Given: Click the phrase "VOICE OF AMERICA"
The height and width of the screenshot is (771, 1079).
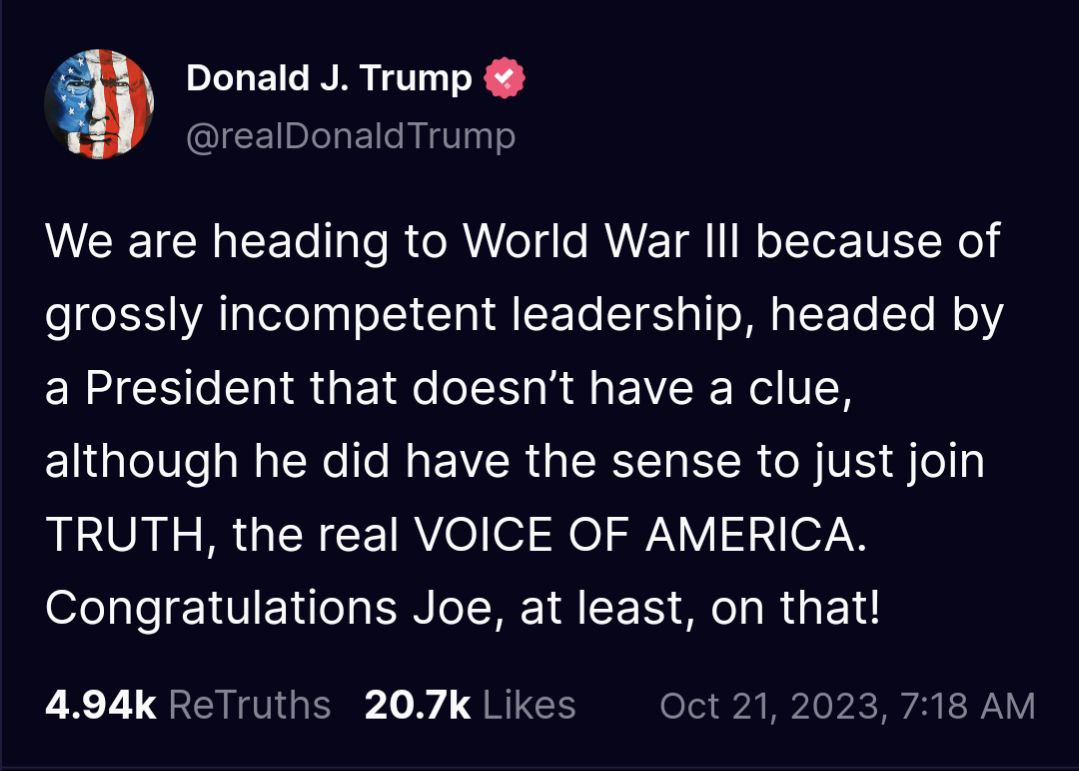Looking at the screenshot, I should coord(636,536).
